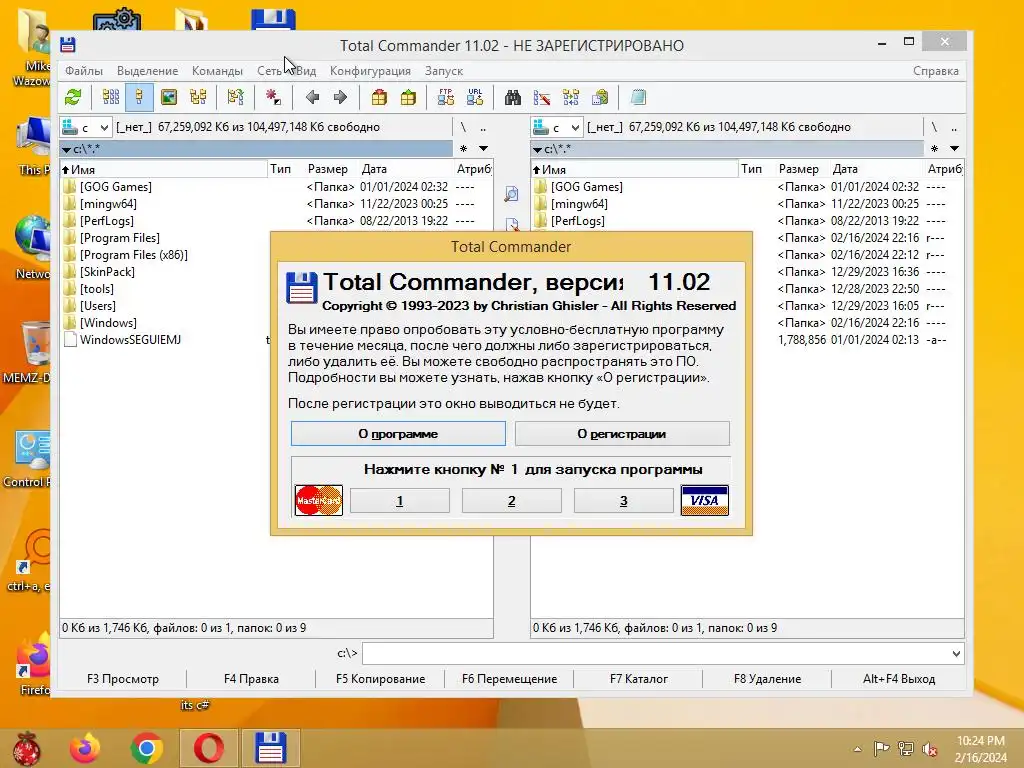The height and width of the screenshot is (768, 1024).
Task: Sort left panel by Имя column header
Action: pos(163,169)
